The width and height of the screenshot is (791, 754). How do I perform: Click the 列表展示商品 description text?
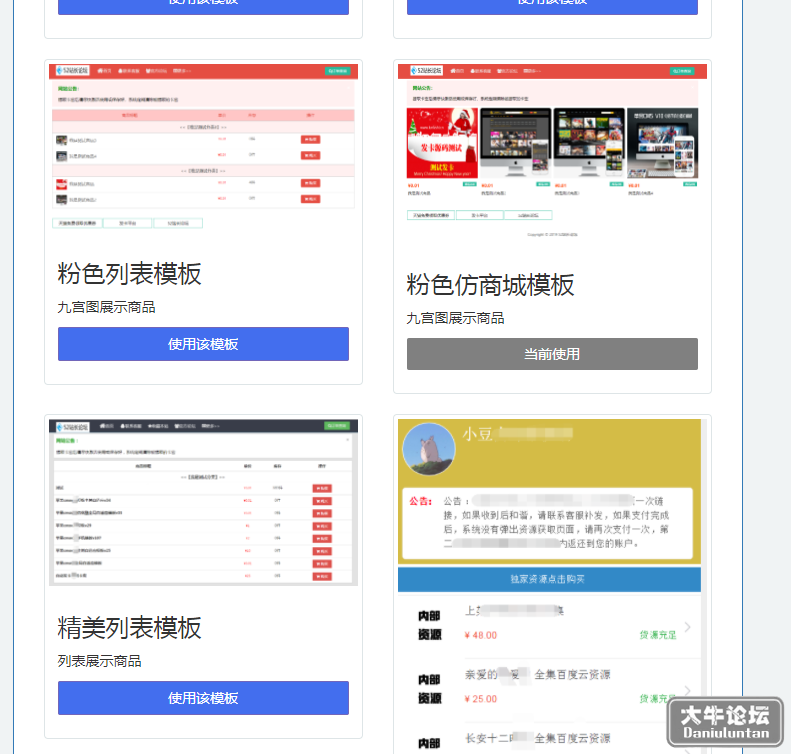tap(99, 661)
